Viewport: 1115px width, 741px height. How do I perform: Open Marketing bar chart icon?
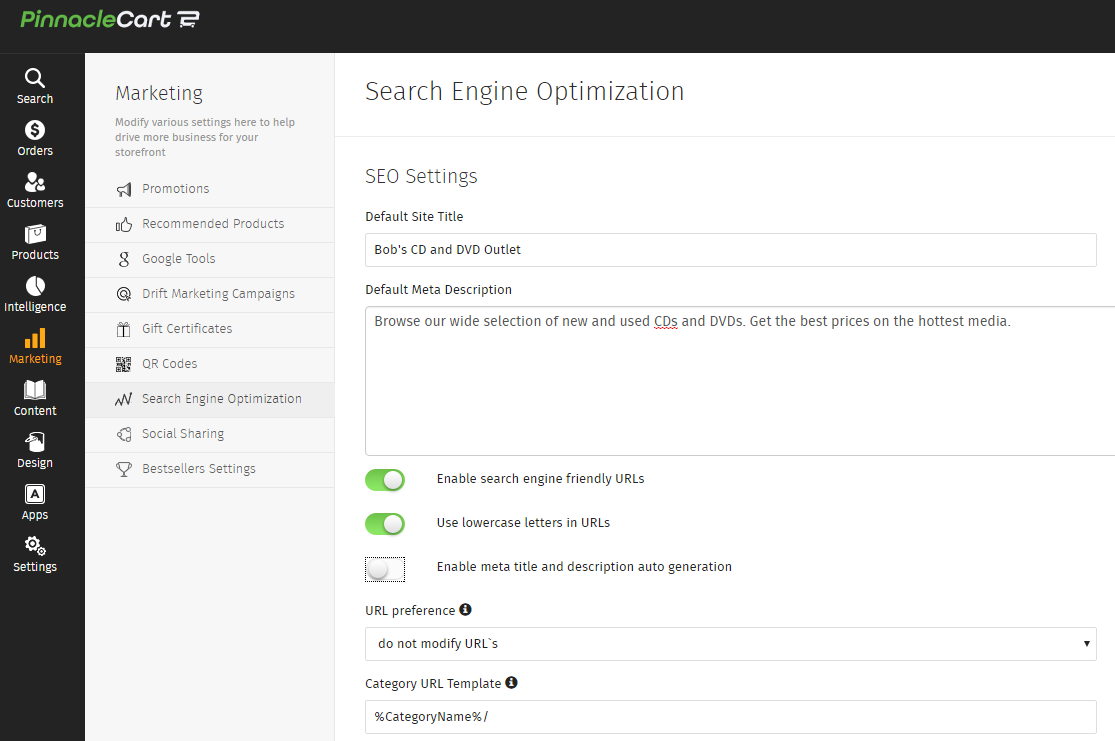click(x=35, y=338)
